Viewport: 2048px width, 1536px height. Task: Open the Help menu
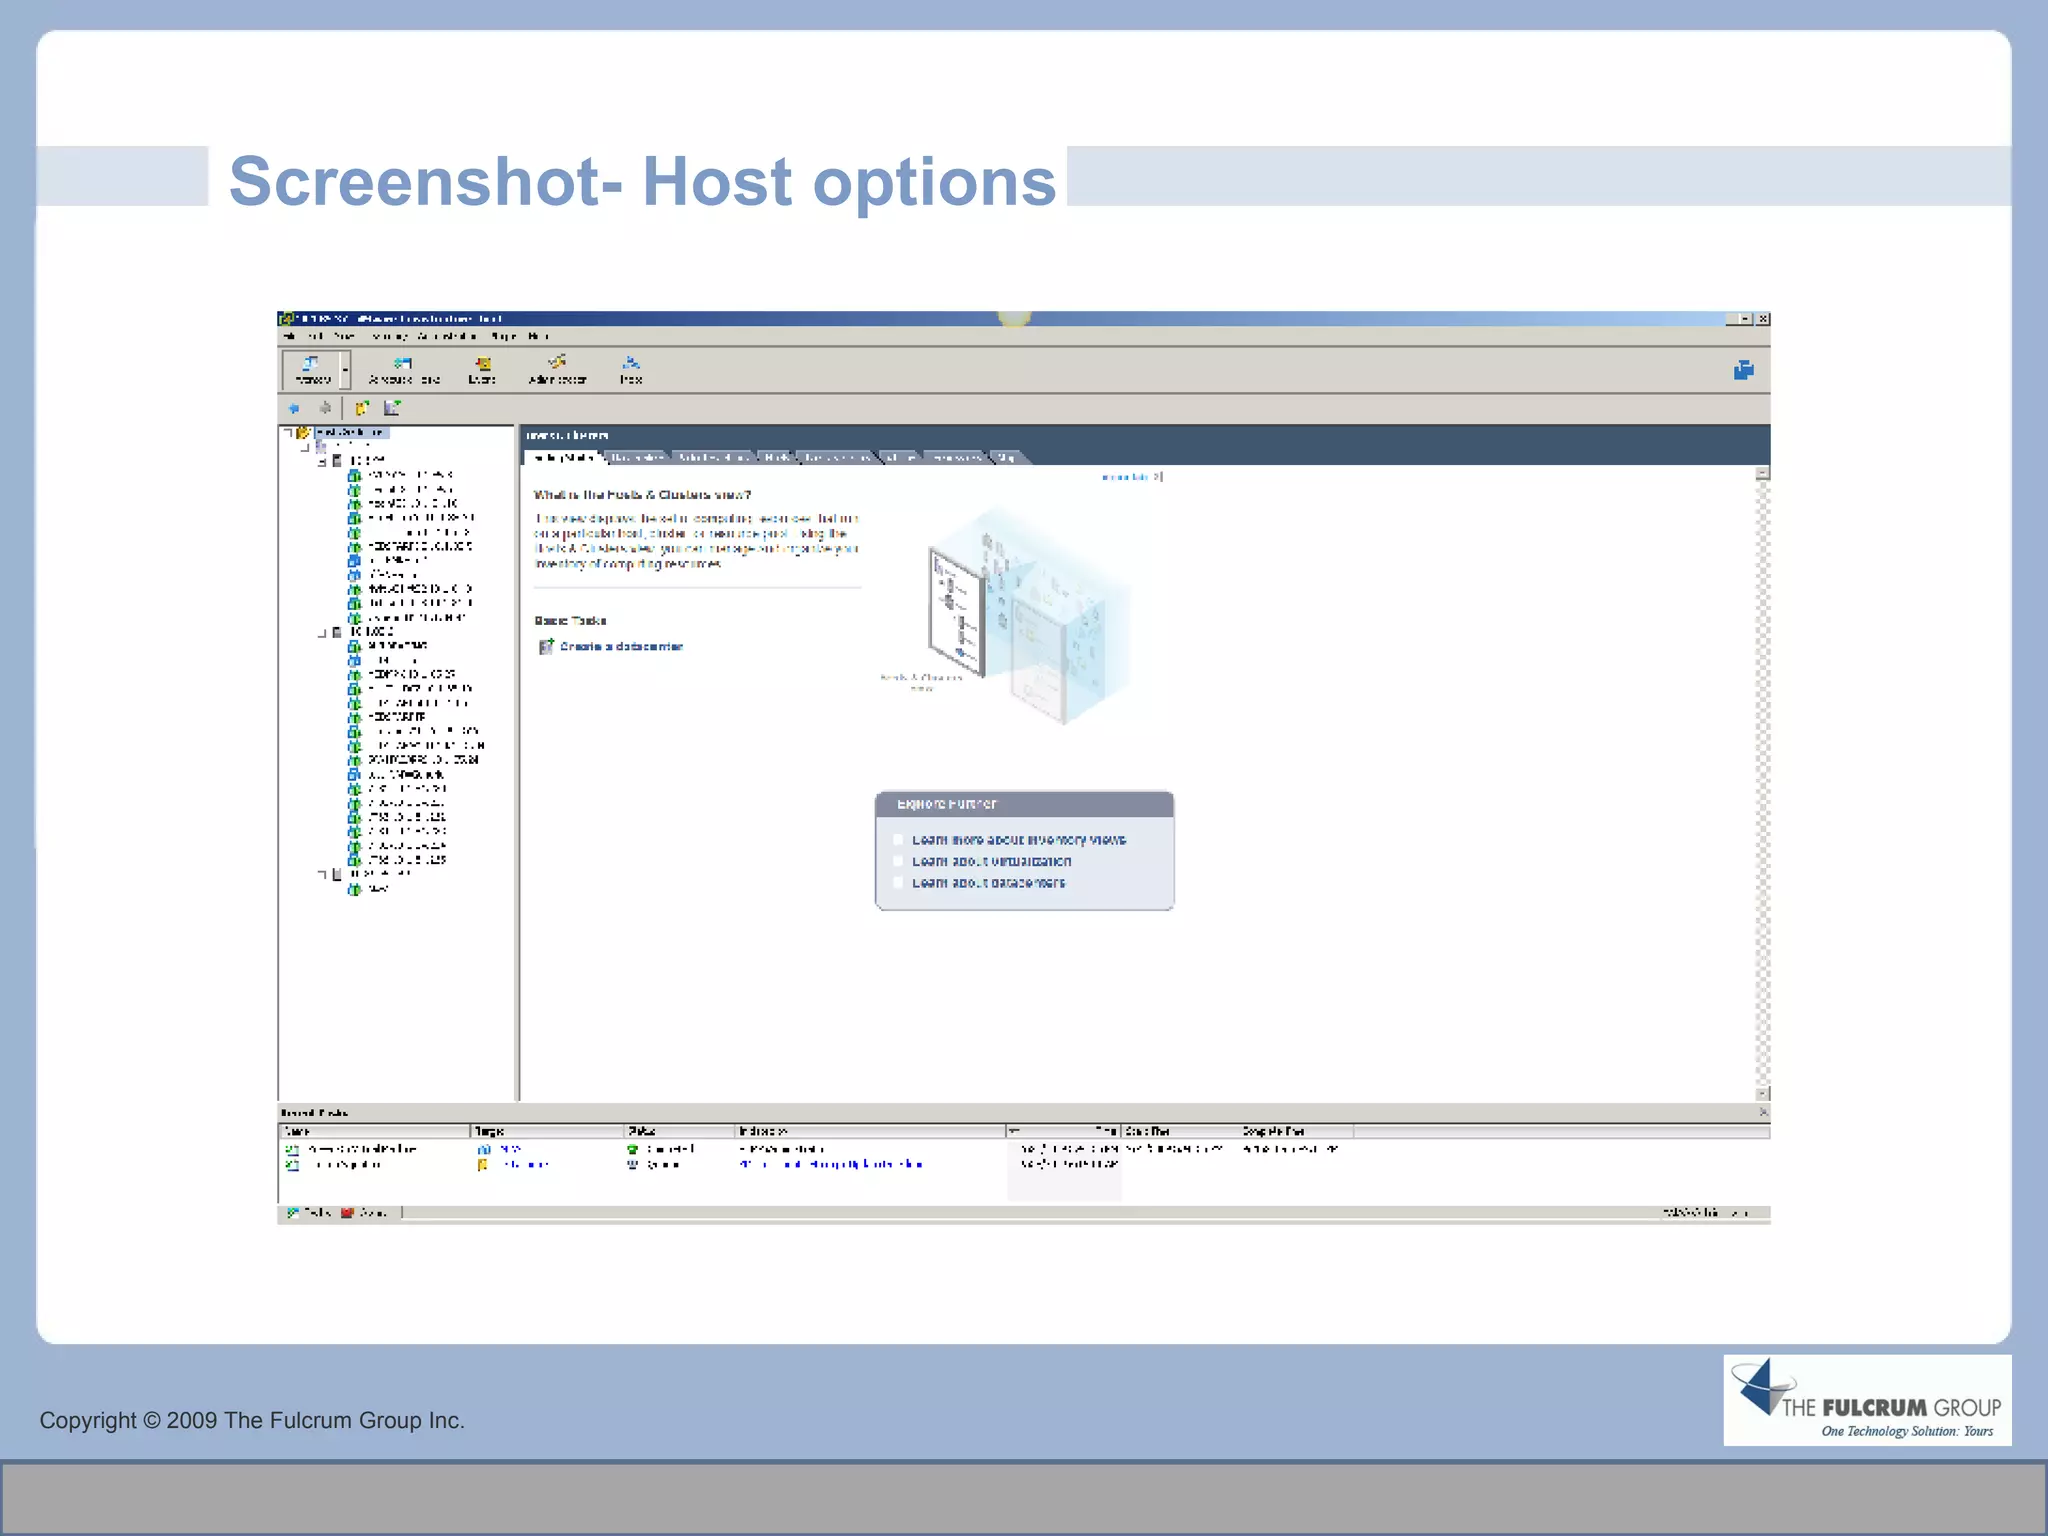pyautogui.click(x=539, y=337)
